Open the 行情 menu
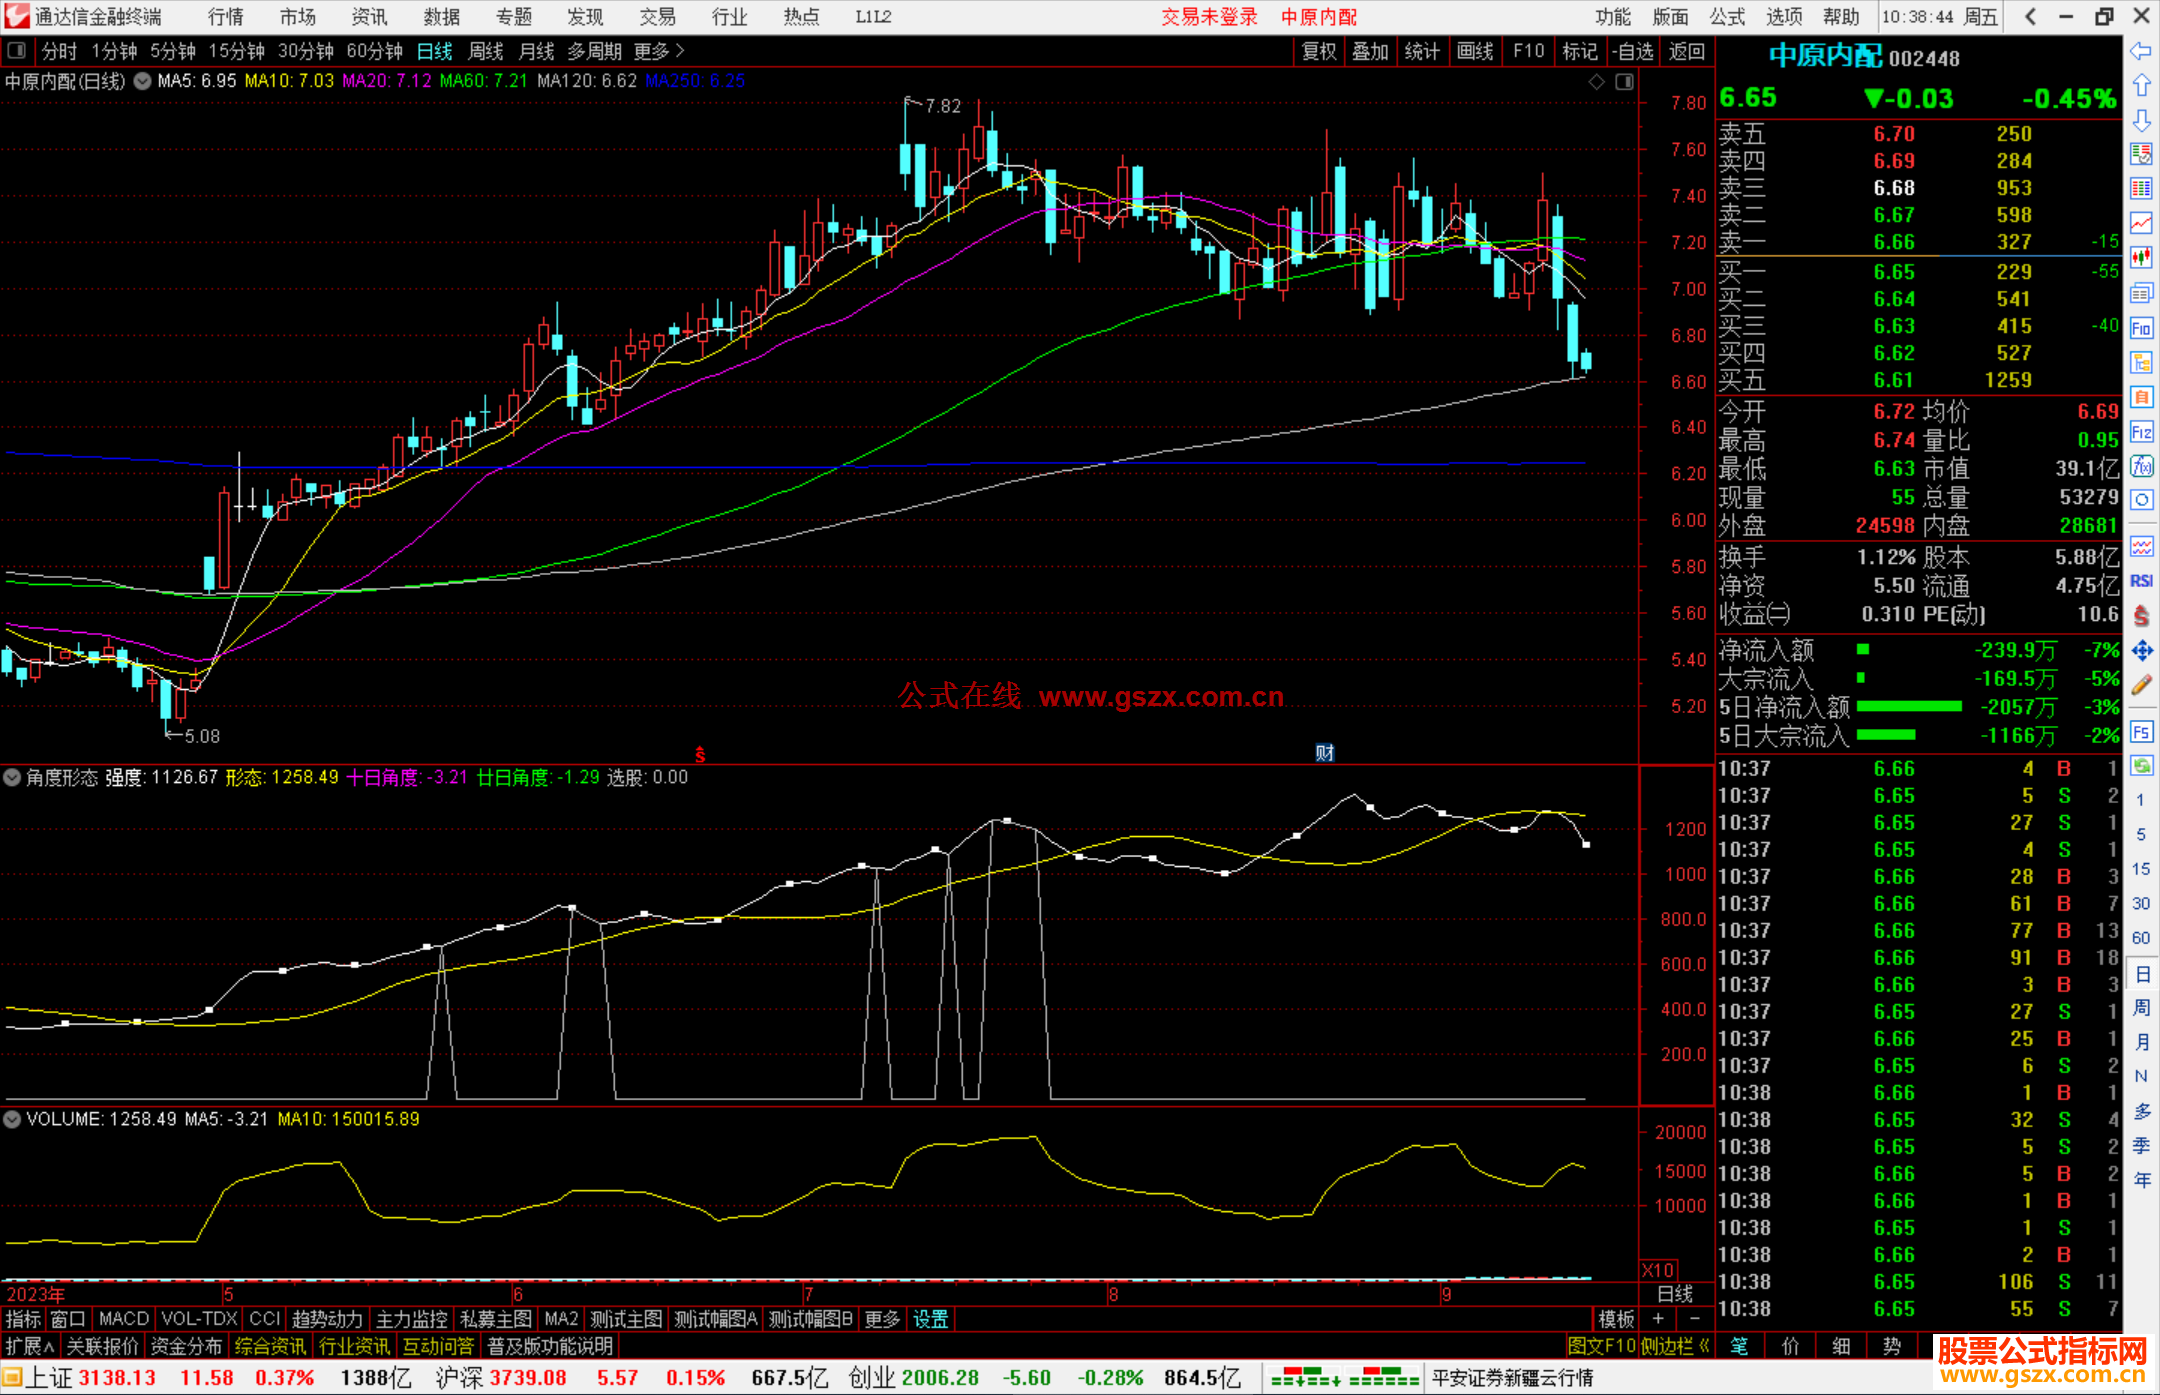 tap(225, 17)
